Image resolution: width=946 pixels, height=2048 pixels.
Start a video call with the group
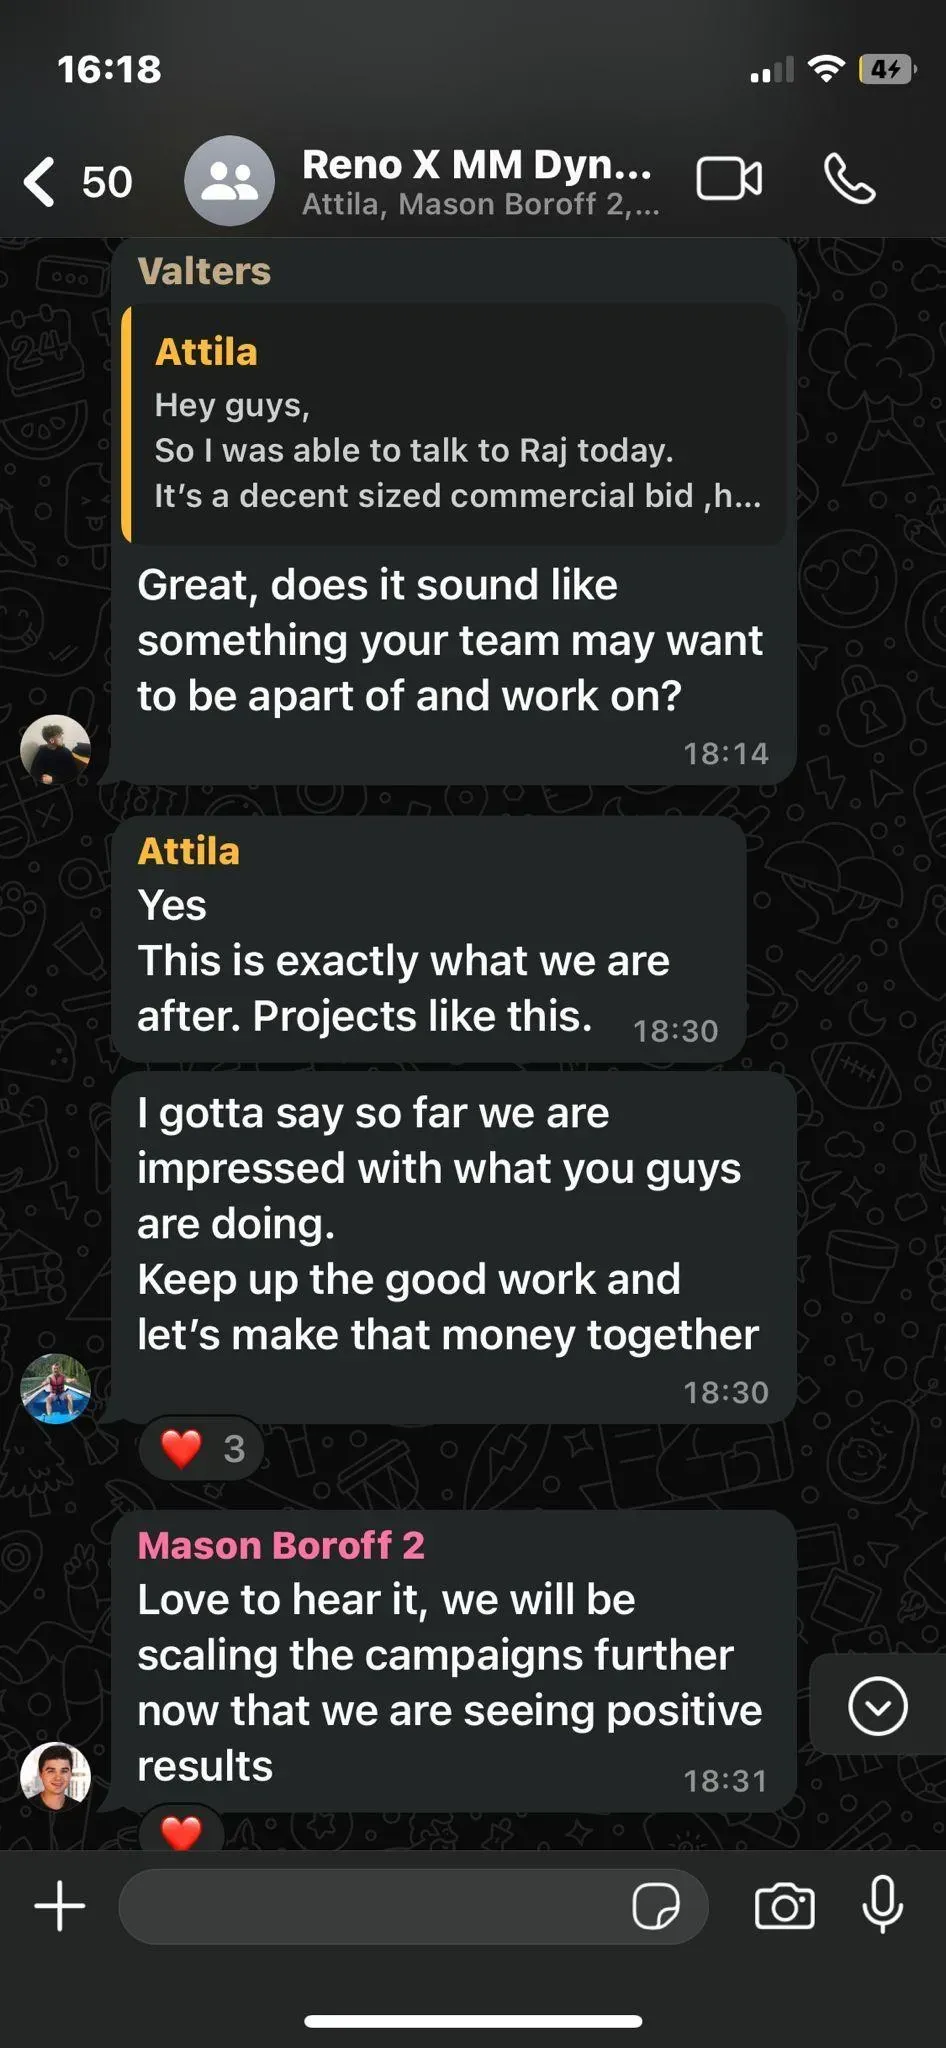coord(729,180)
